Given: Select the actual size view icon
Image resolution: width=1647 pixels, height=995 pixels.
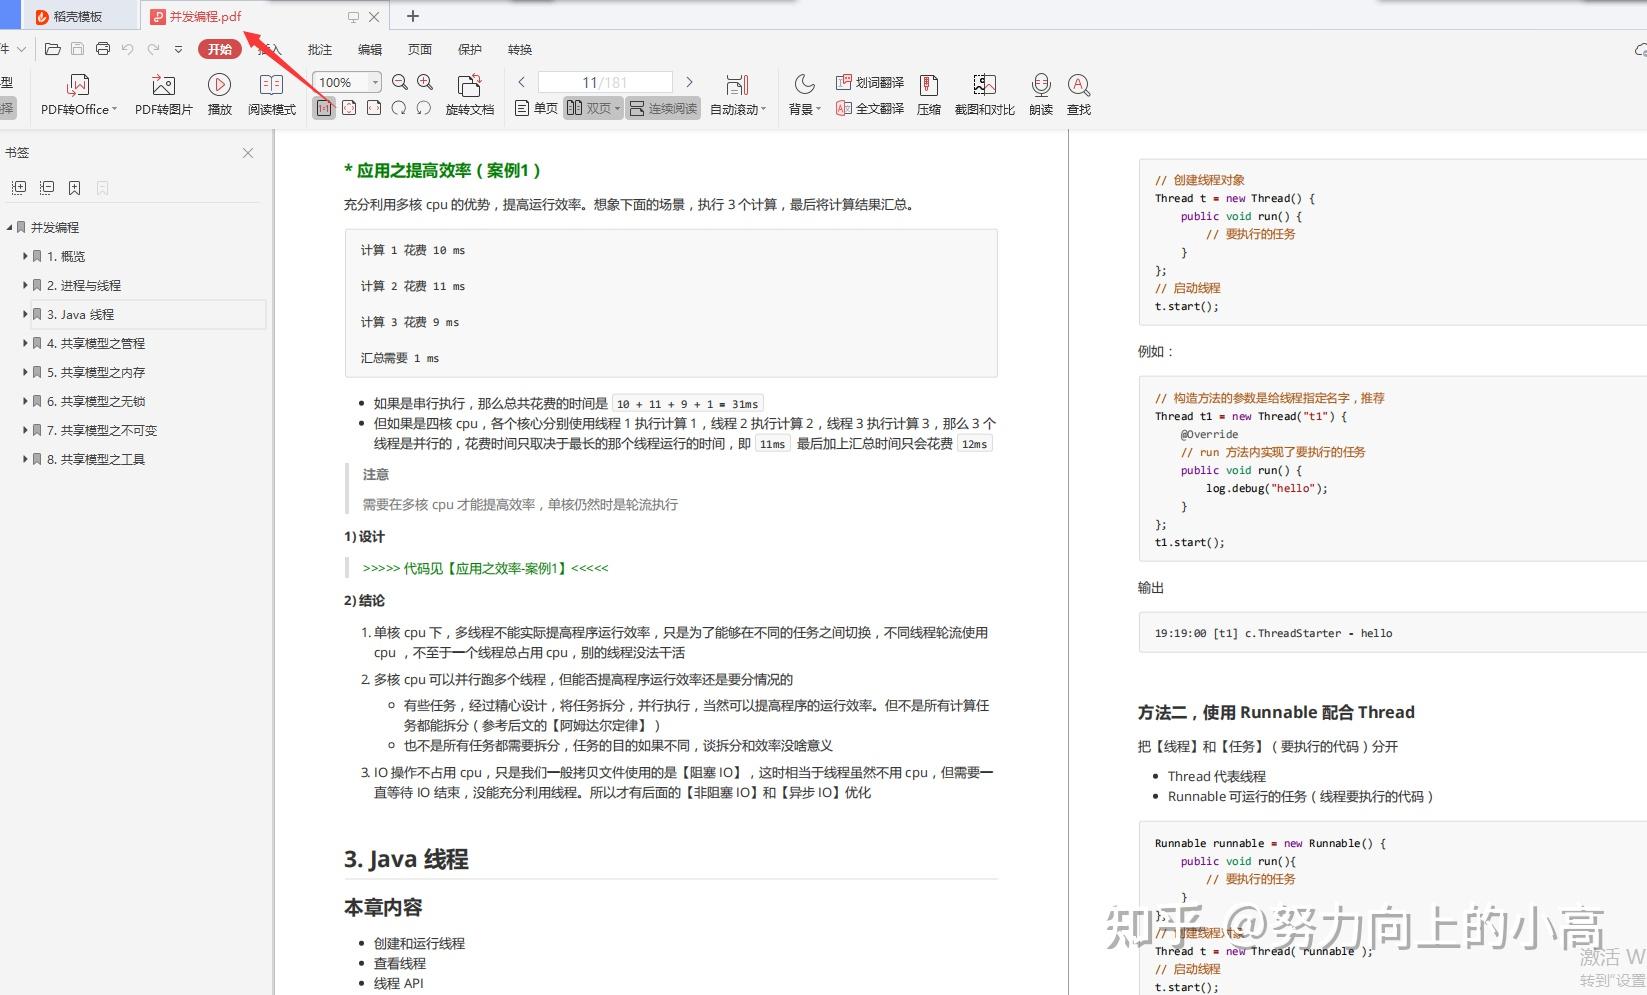Looking at the screenshot, I should [x=324, y=108].
